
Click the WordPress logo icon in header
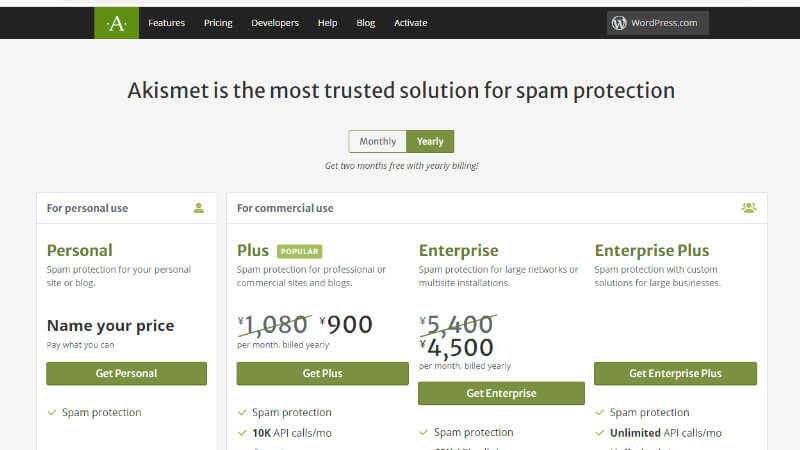(619, 23)
